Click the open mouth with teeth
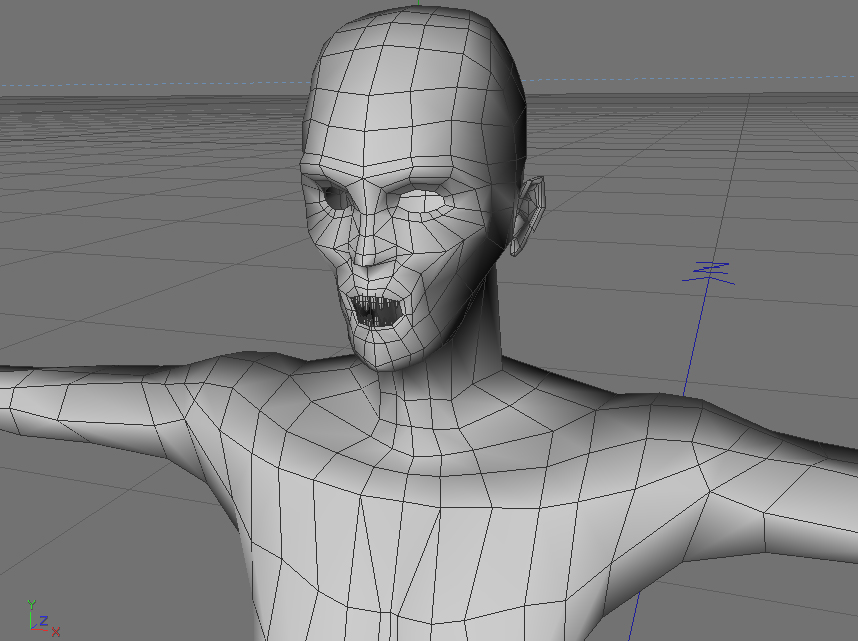 point(378,311)
